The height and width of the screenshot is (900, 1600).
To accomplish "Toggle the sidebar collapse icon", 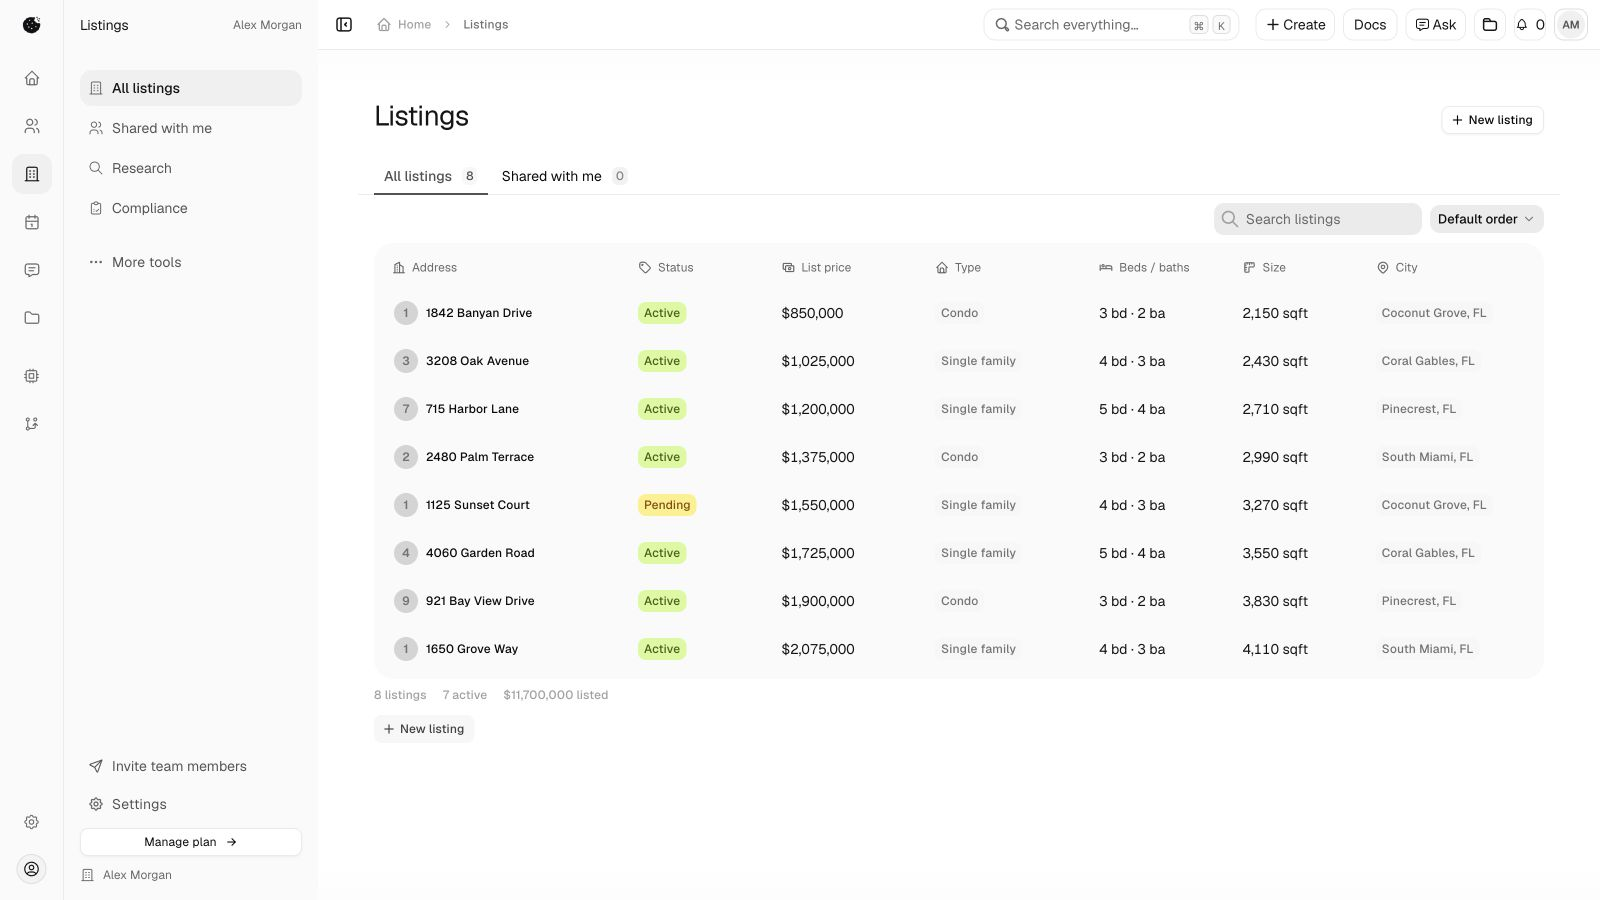I will coord(344,25).
